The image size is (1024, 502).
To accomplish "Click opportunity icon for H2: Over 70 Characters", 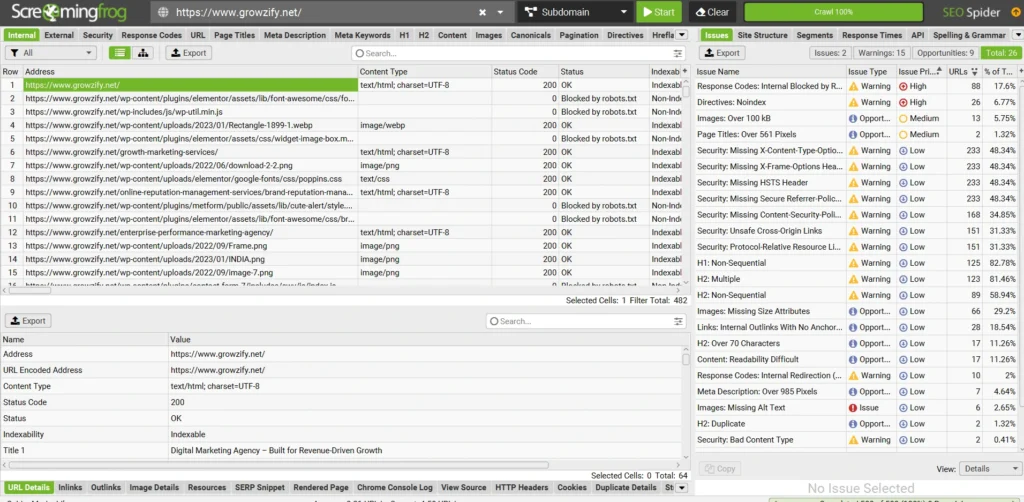I will tap(853, 343).
